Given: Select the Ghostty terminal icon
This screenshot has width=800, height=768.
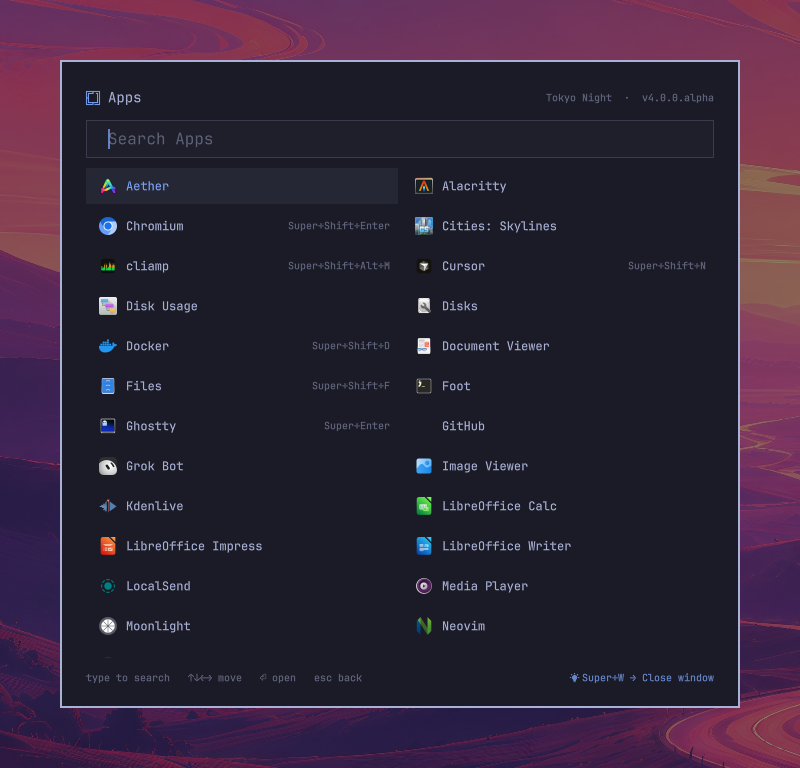Looking at the screenshot, I should coord(108,426).
